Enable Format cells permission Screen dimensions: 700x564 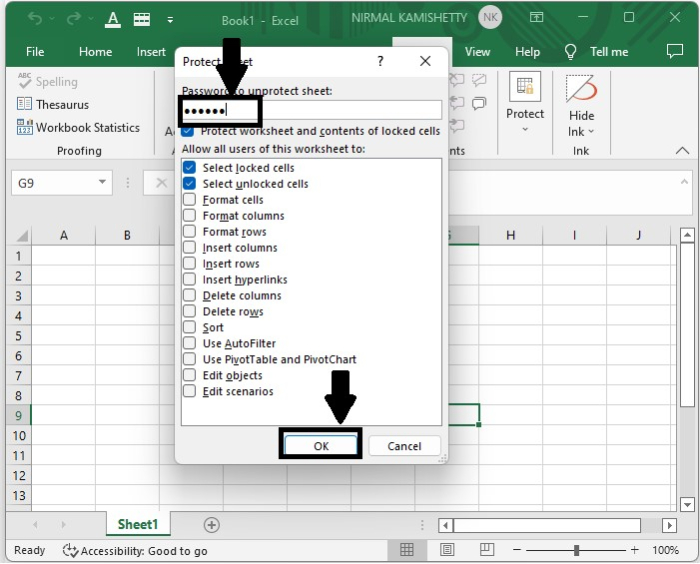tap(189, 200)
